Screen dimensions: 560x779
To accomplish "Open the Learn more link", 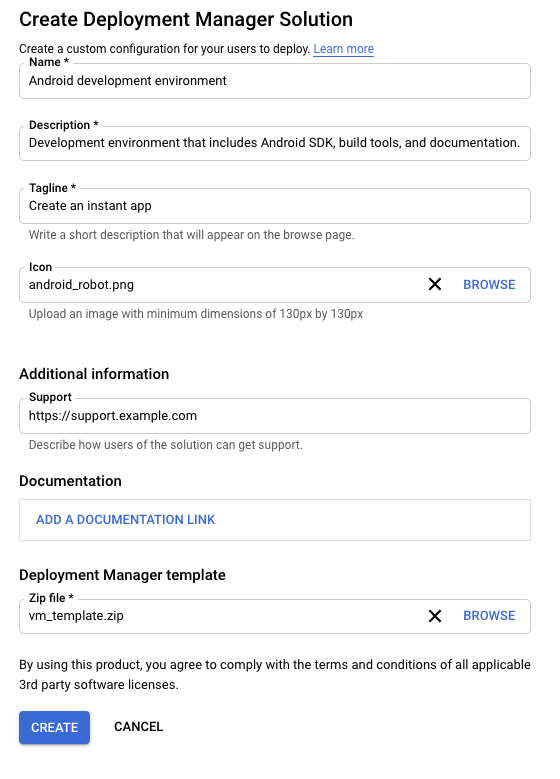I will click(x=343, y=49).
